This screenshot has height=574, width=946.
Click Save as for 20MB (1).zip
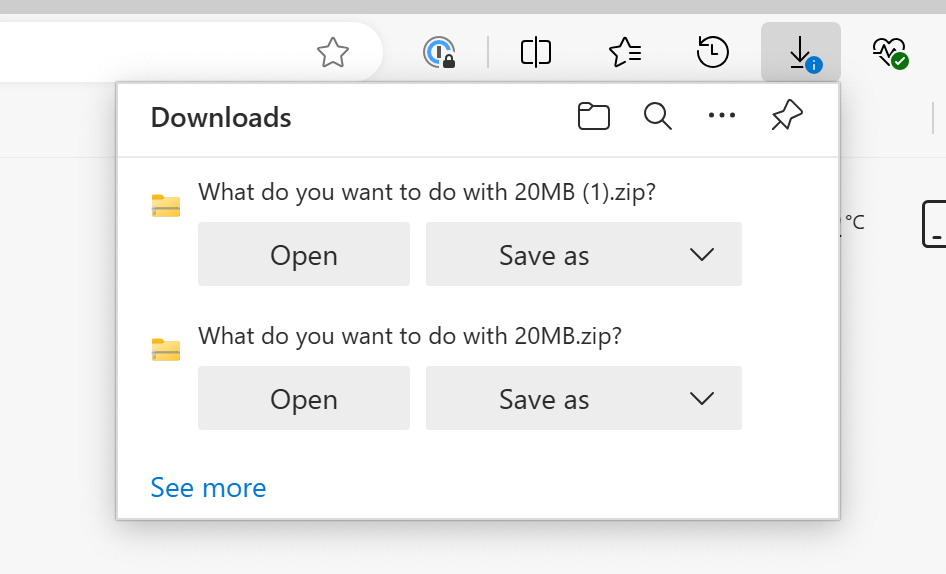coord(544,254)
